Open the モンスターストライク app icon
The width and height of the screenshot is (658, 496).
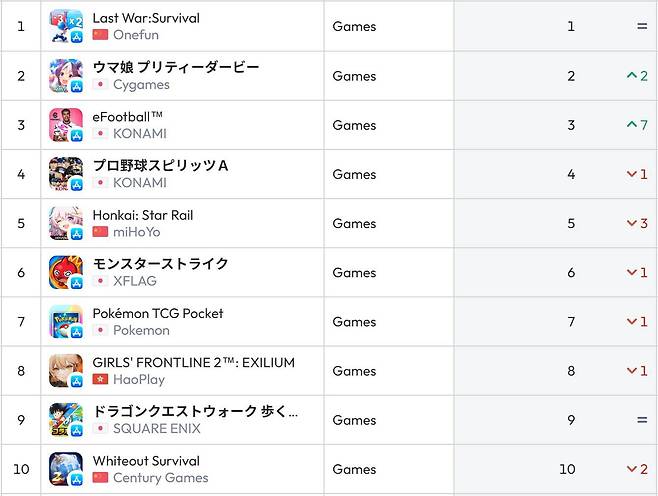click(66, 272)
